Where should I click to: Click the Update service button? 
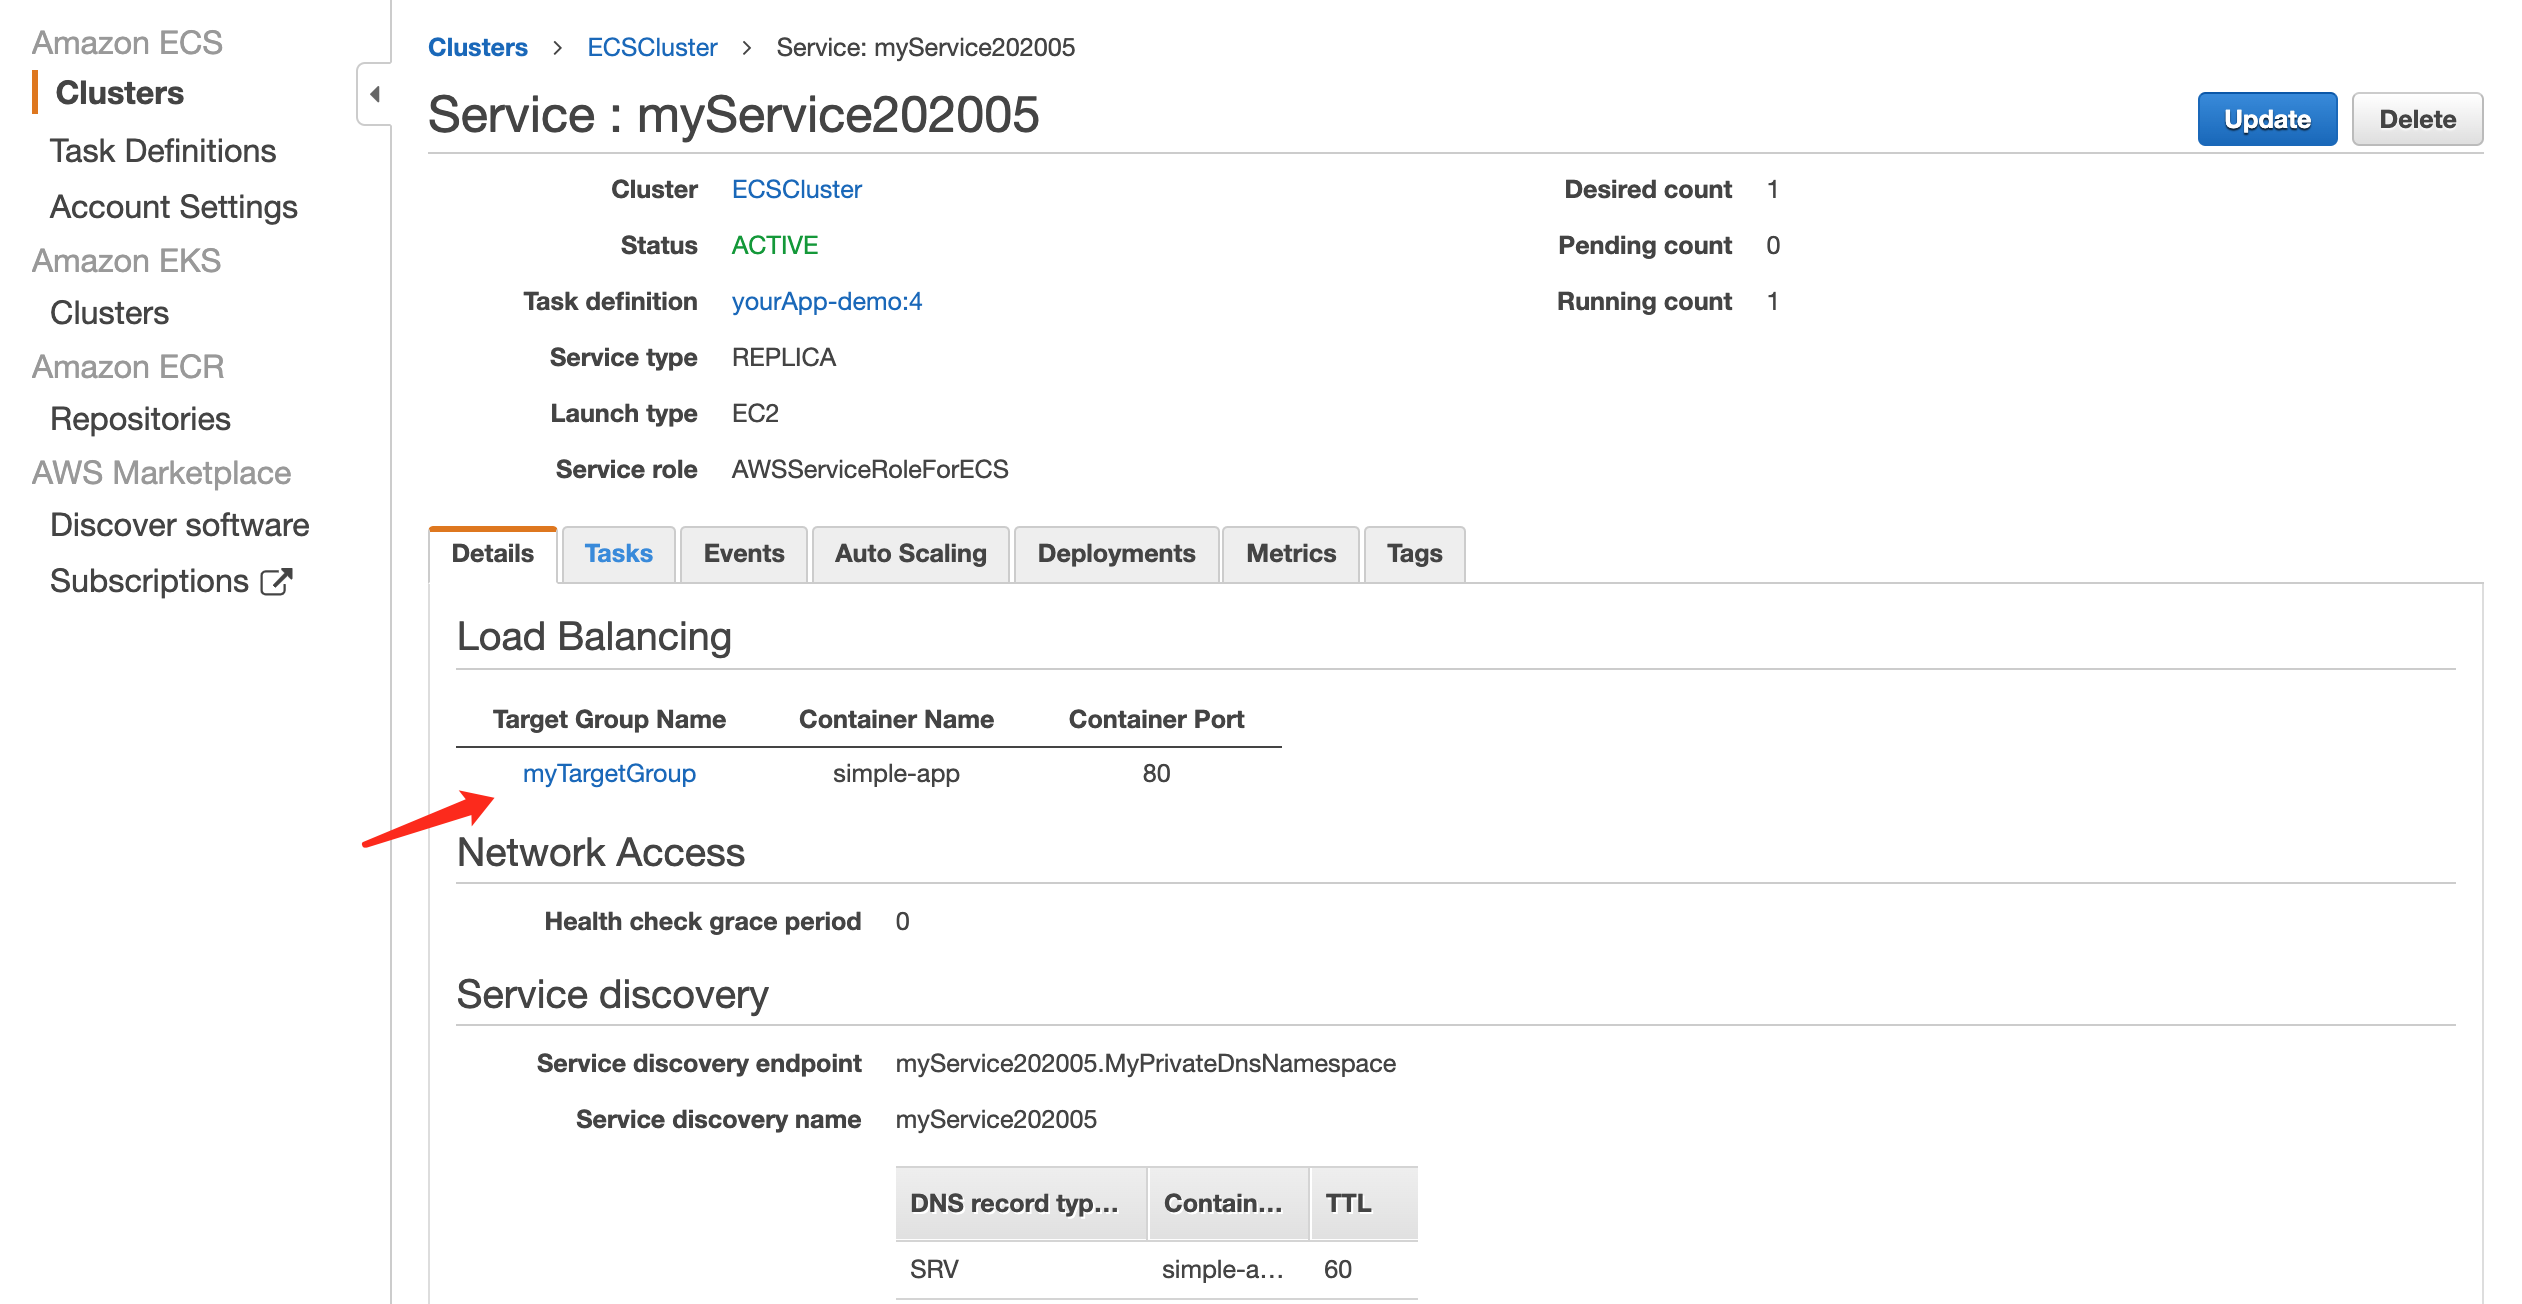2266,119
